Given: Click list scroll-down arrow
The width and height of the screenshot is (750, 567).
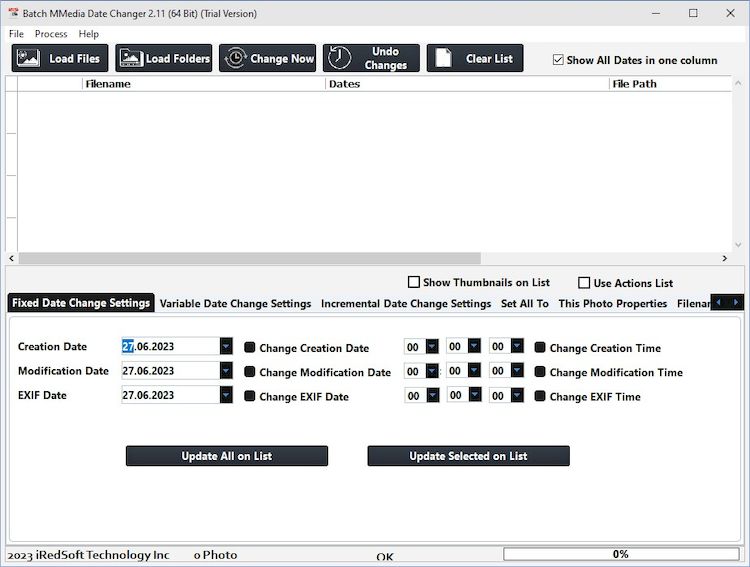Looking at the screenshot, I should pos(738,245).
